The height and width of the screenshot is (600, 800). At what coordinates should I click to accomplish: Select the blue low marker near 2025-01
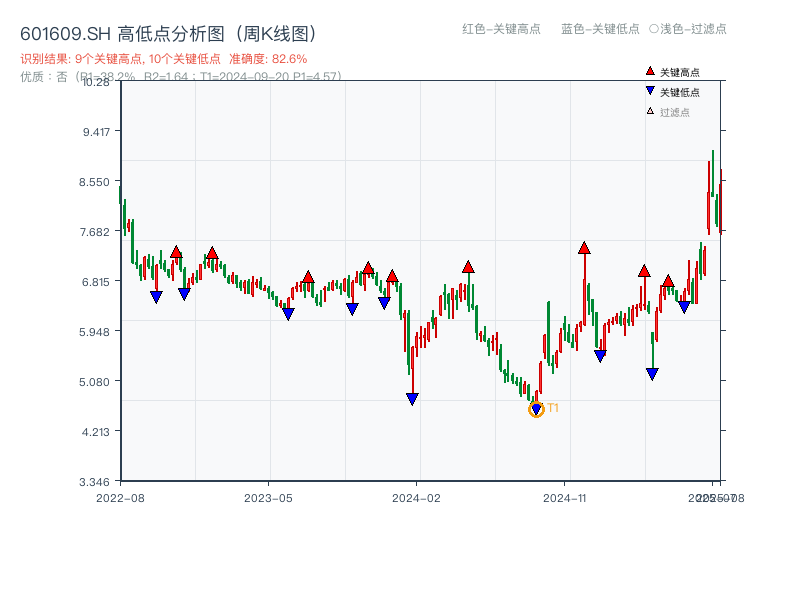[x=600, y=356]
